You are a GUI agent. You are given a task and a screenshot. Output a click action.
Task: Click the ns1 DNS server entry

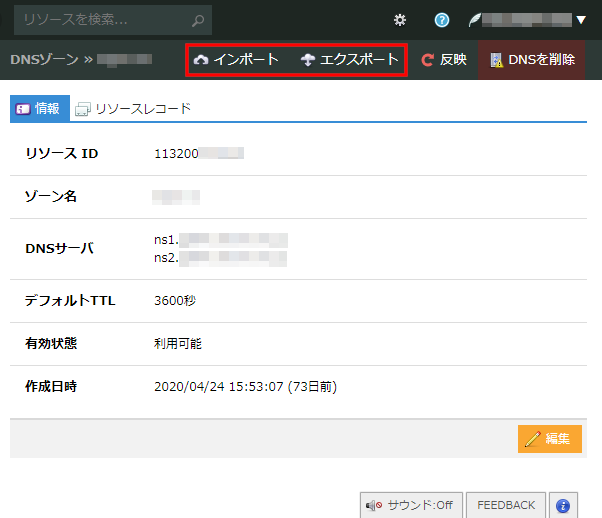point(220,240)
